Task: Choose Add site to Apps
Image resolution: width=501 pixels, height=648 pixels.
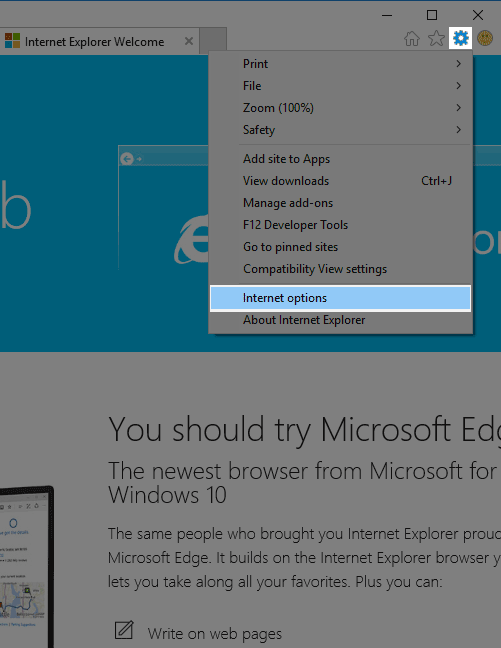Action: pyautogui.click(x=341, y=159)
